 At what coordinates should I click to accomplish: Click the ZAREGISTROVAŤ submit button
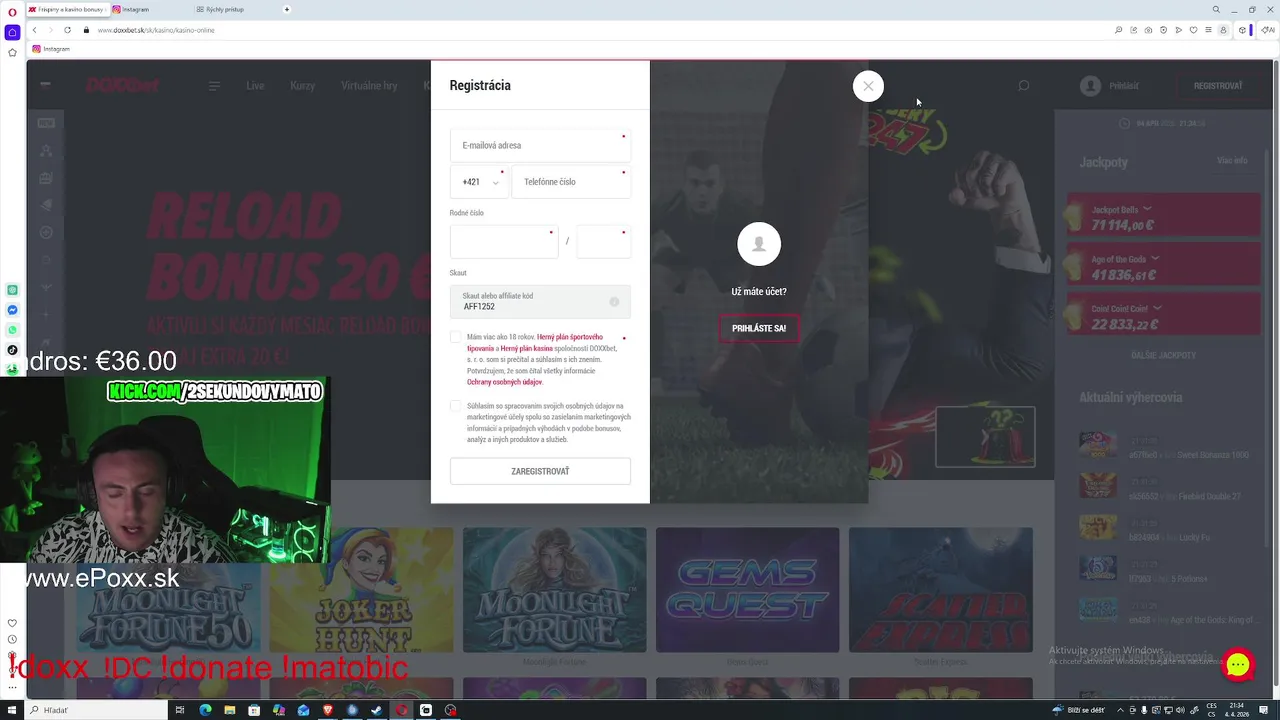(540, 471)
